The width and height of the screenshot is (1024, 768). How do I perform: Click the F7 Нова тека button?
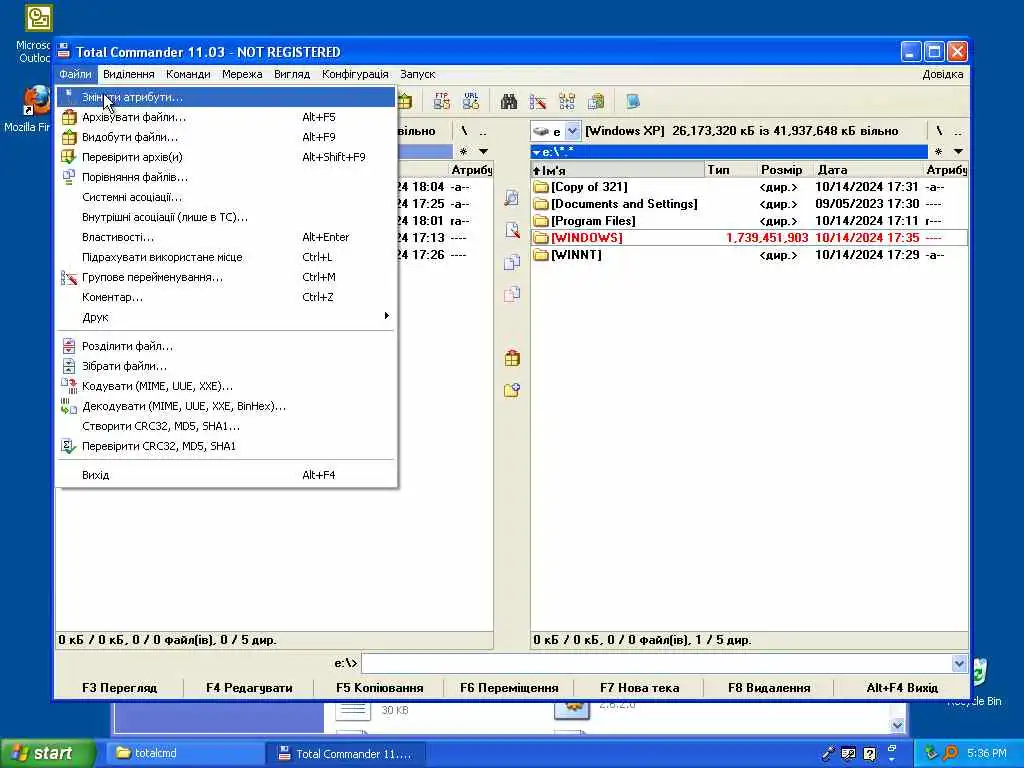point(639,688)
